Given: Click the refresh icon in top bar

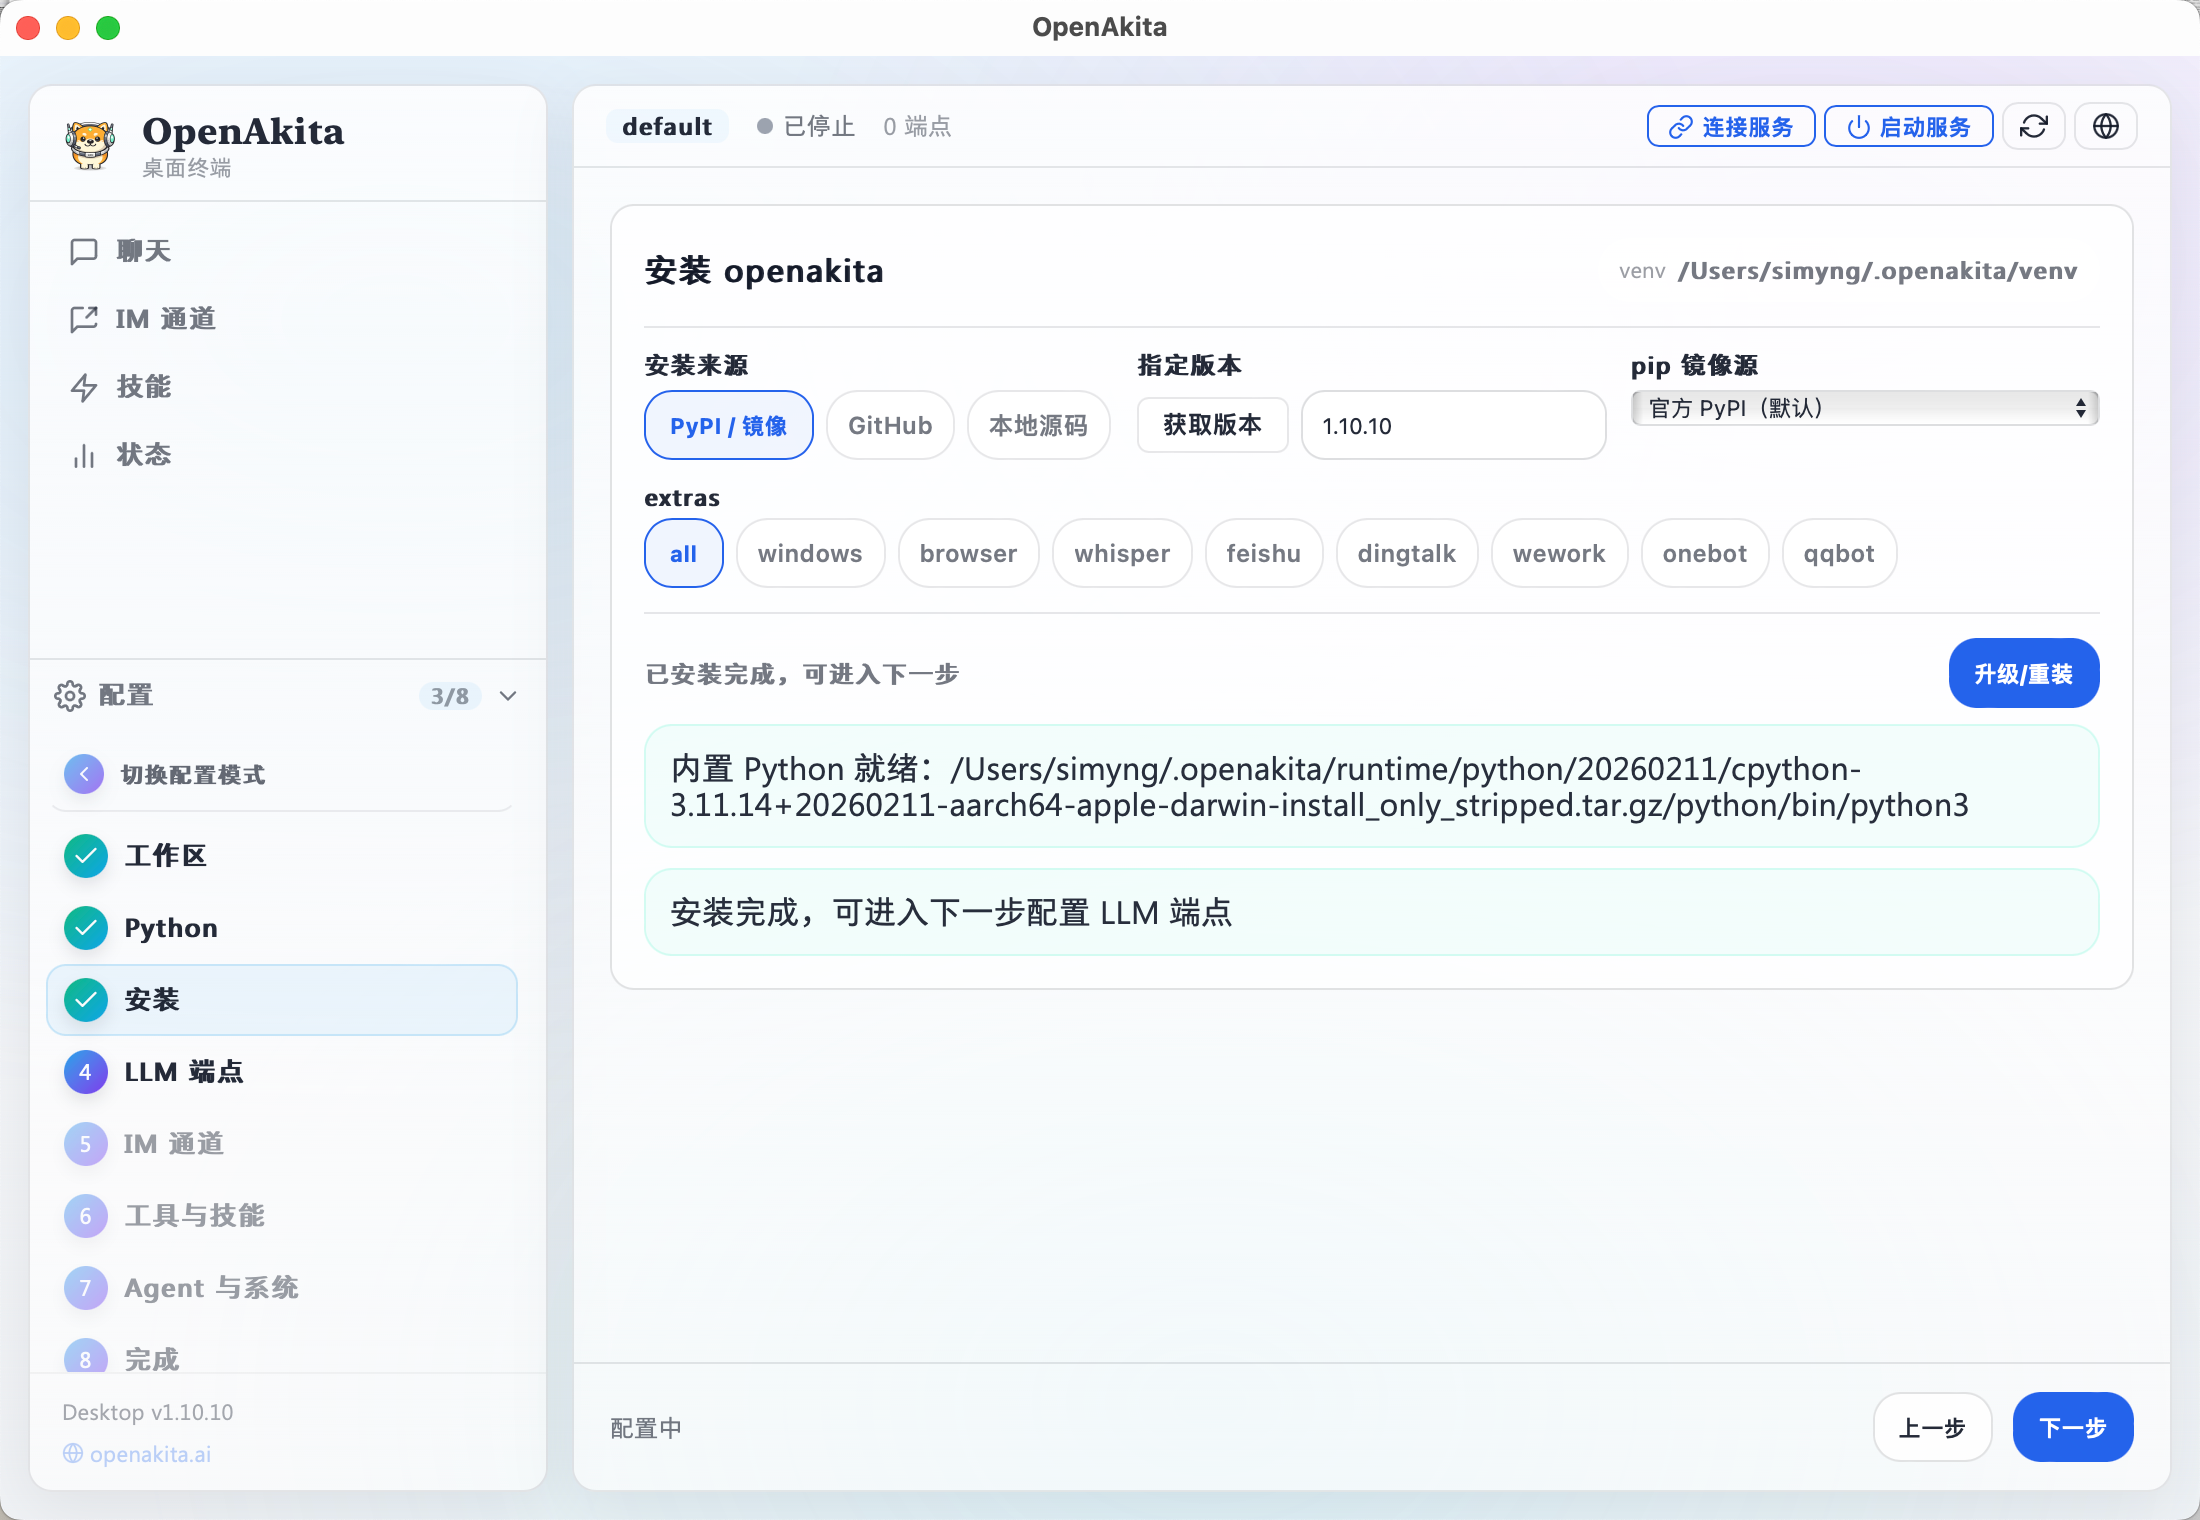Looking at the screenshot, I should click(2033, 127).
